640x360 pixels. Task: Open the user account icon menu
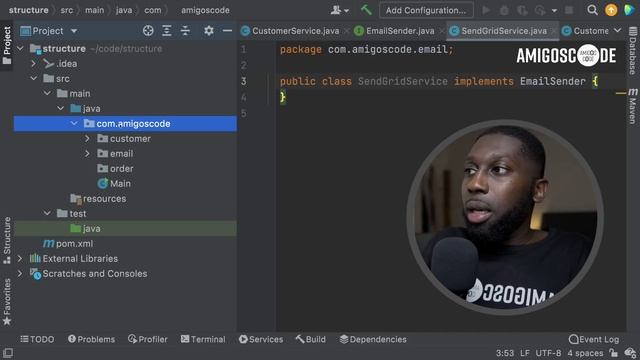(x=339, y=10)
